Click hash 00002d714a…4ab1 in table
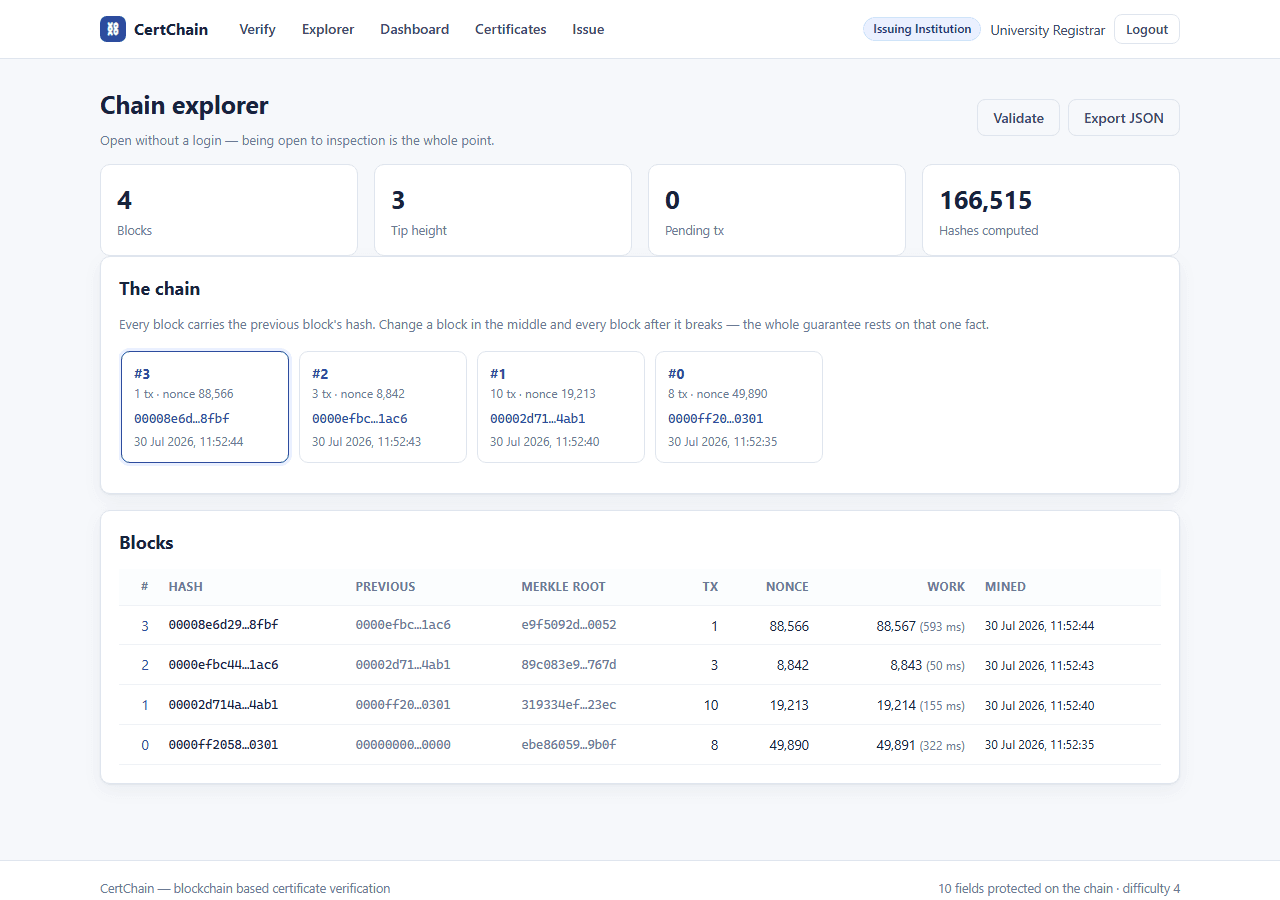1280x900 pixels. (x=223, y=705)
